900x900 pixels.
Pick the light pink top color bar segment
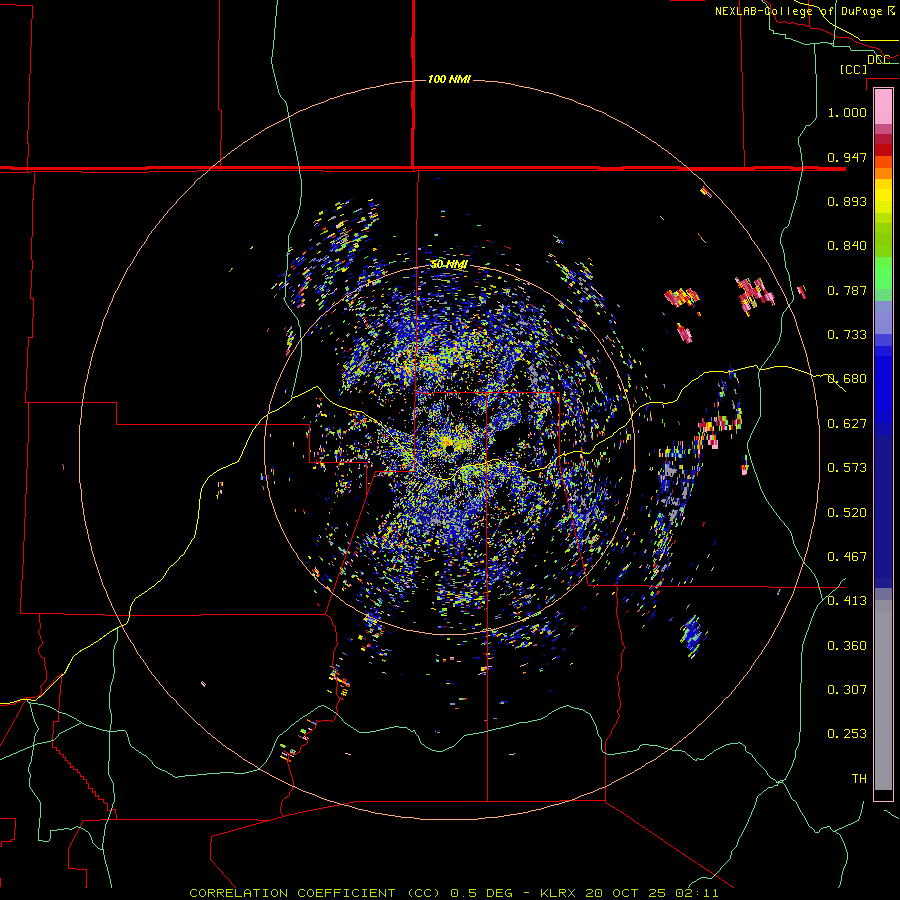pyautogui.click(x=883, y=106)
